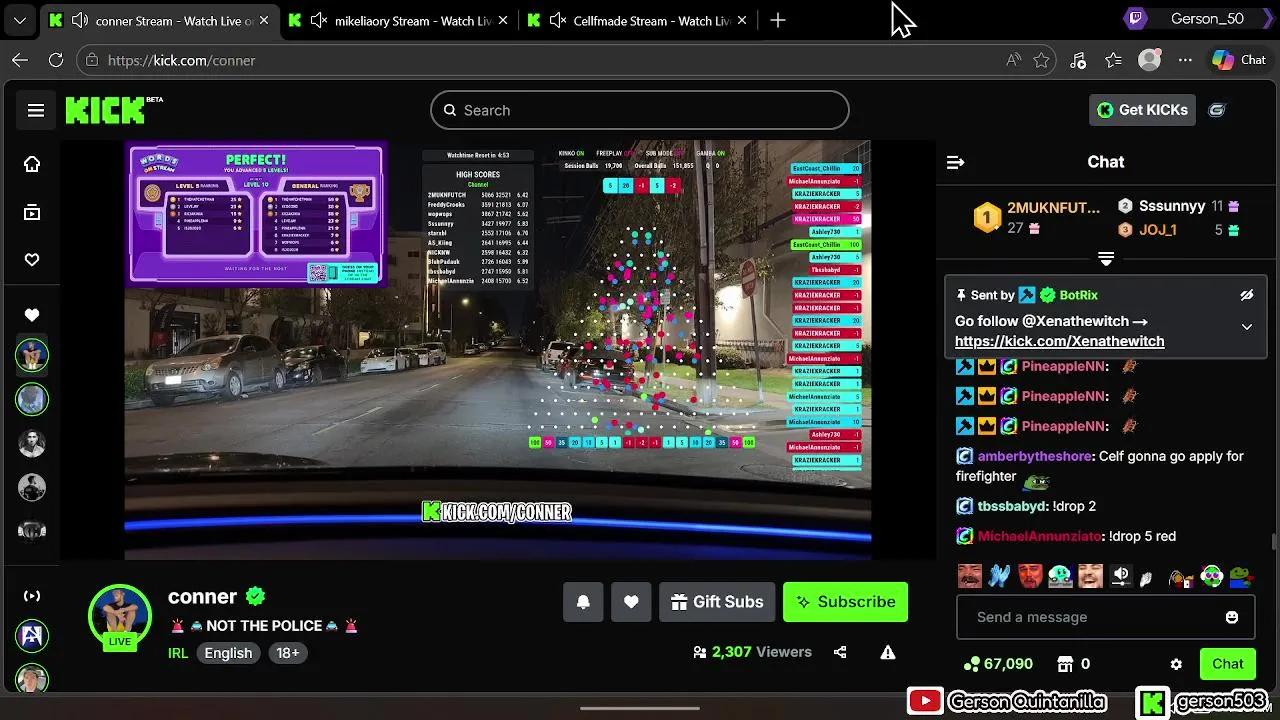1280x720 pixels.
Task: Open the emoji picker in chat input
Action: click(1232, 617)
